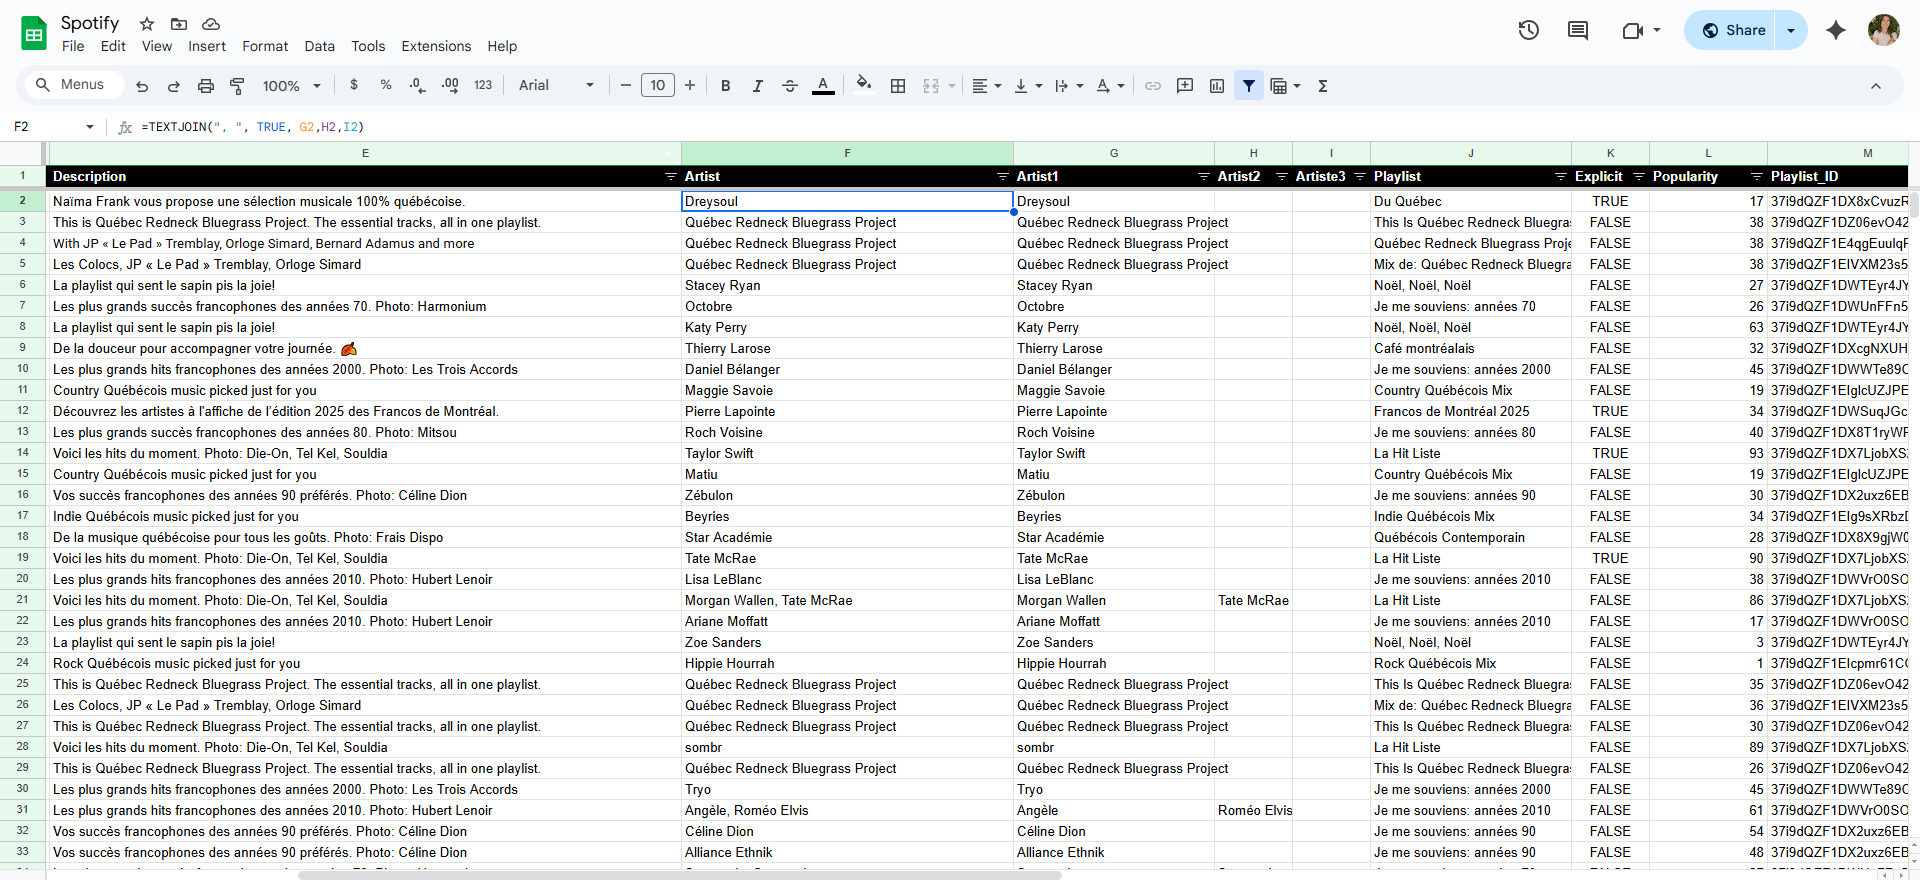Select row 12 header
Screen dimensions: 1920x880
[22, 411]
